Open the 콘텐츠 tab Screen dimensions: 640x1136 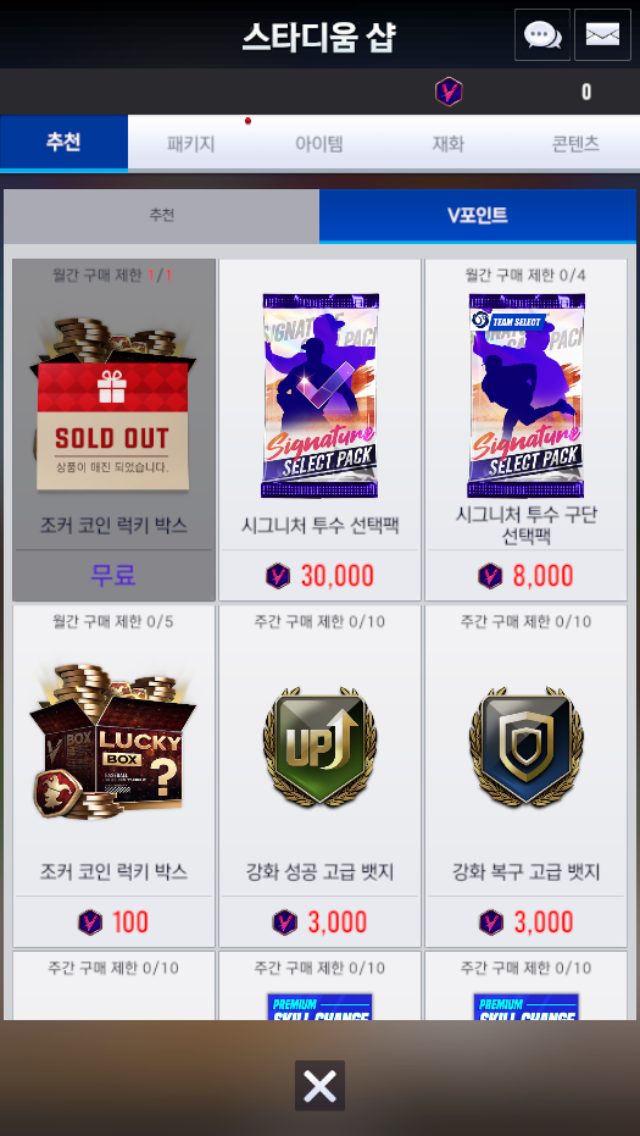[575, 143]
